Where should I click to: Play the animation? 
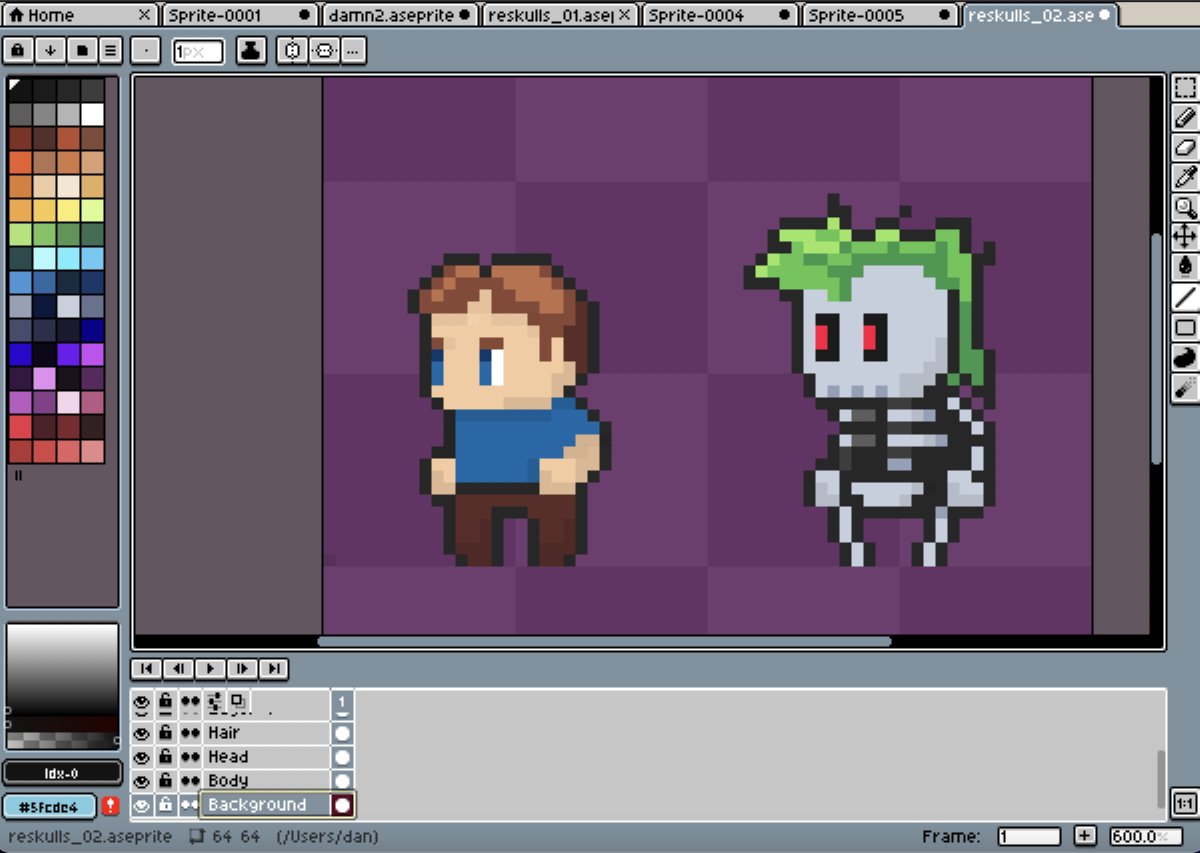pos(209,668)
